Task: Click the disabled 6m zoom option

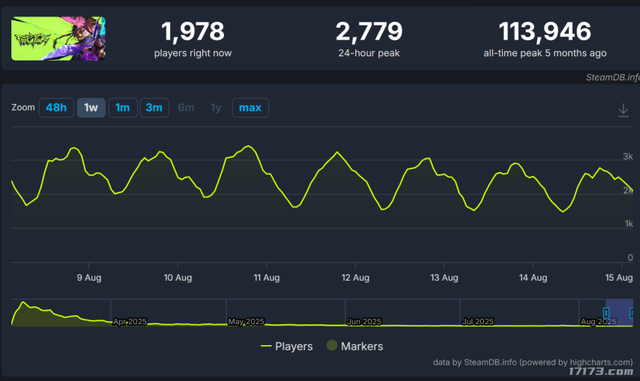Action: tap(186, 108)
